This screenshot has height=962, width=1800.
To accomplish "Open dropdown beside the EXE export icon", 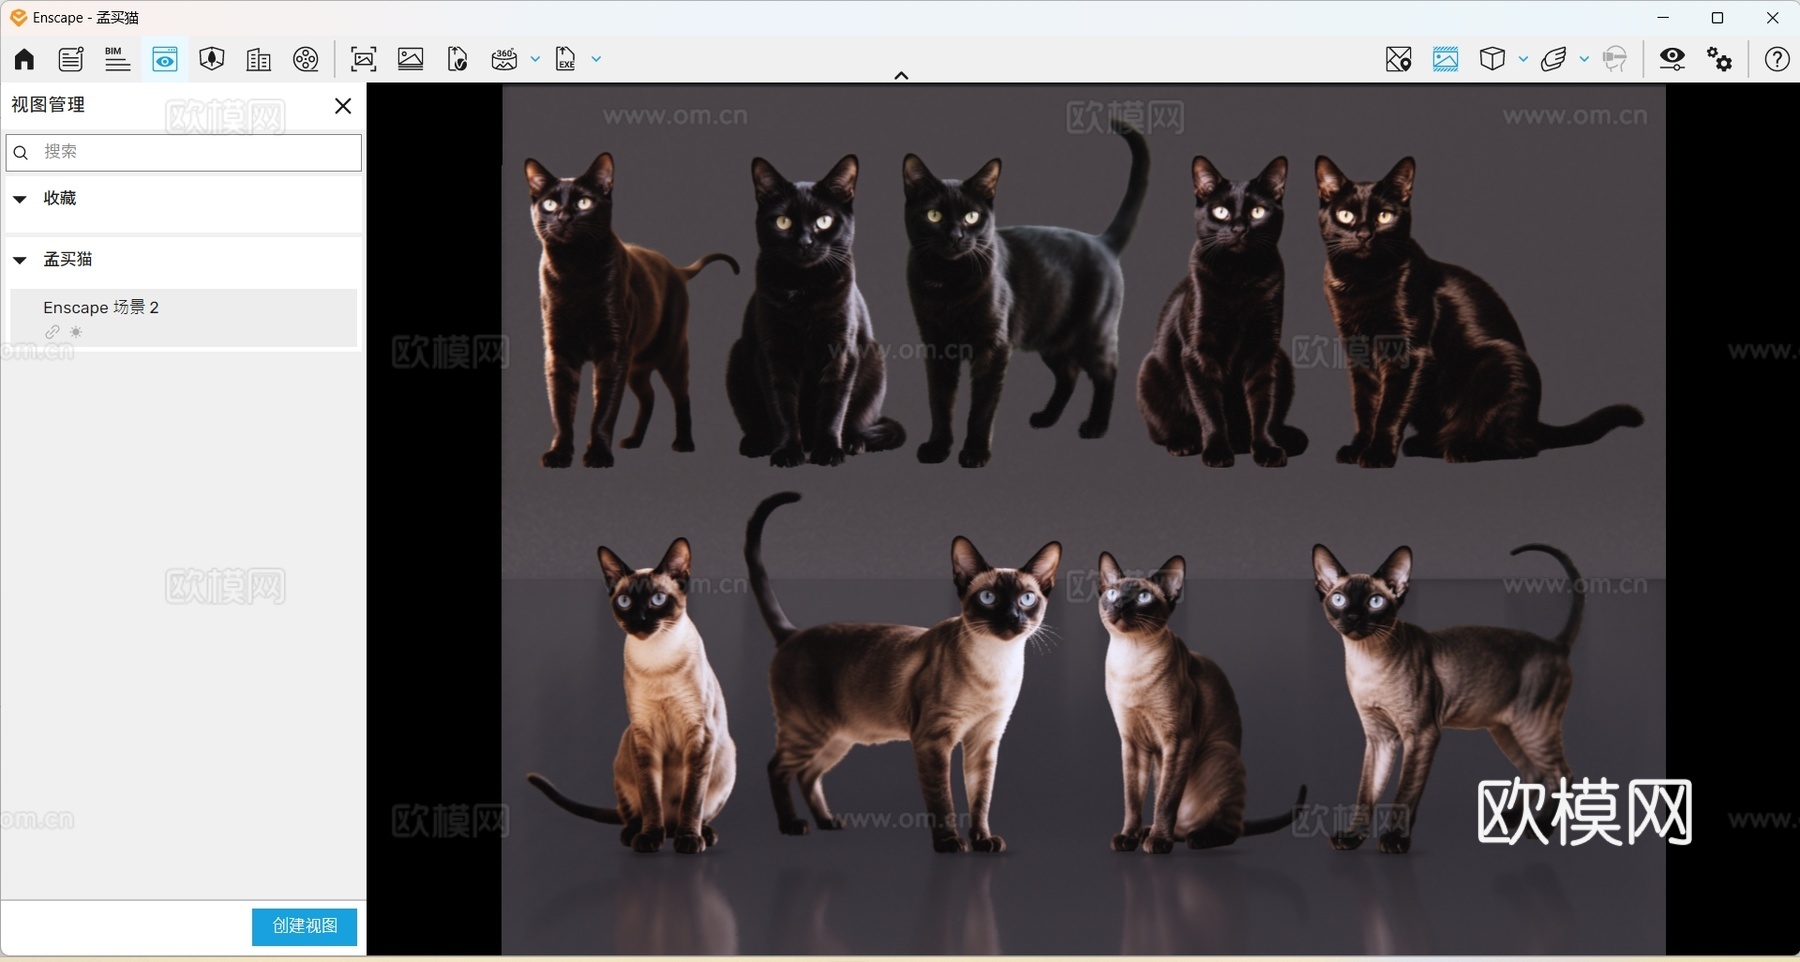I will pyautogui.click(x=596, y=59).
